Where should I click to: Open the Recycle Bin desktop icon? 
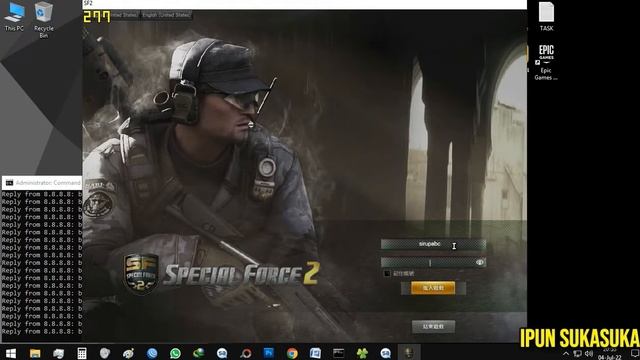[x=44, y=20]
